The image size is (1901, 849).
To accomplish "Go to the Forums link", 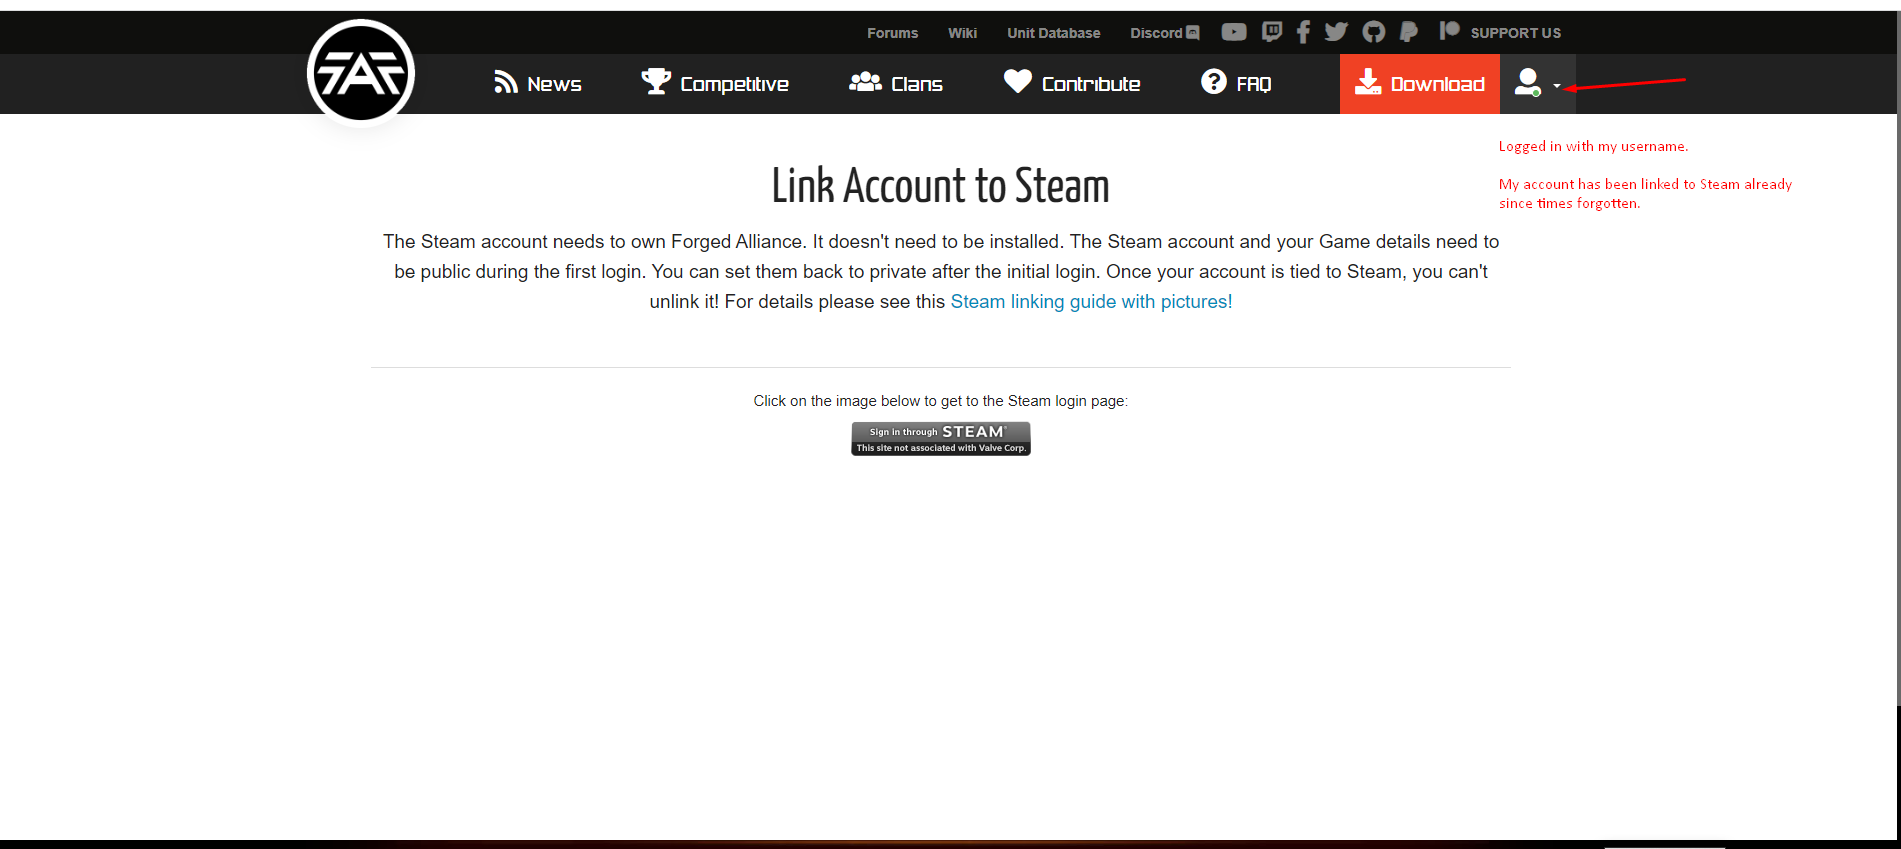I will pos(892,33).
